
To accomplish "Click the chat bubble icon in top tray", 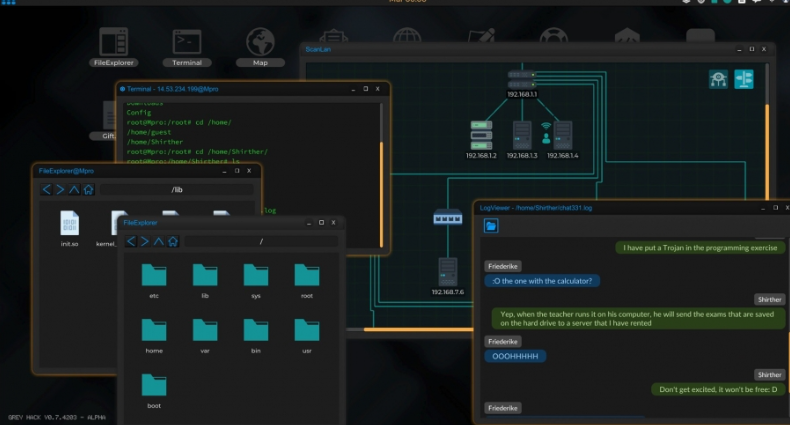I will (756, 2).
